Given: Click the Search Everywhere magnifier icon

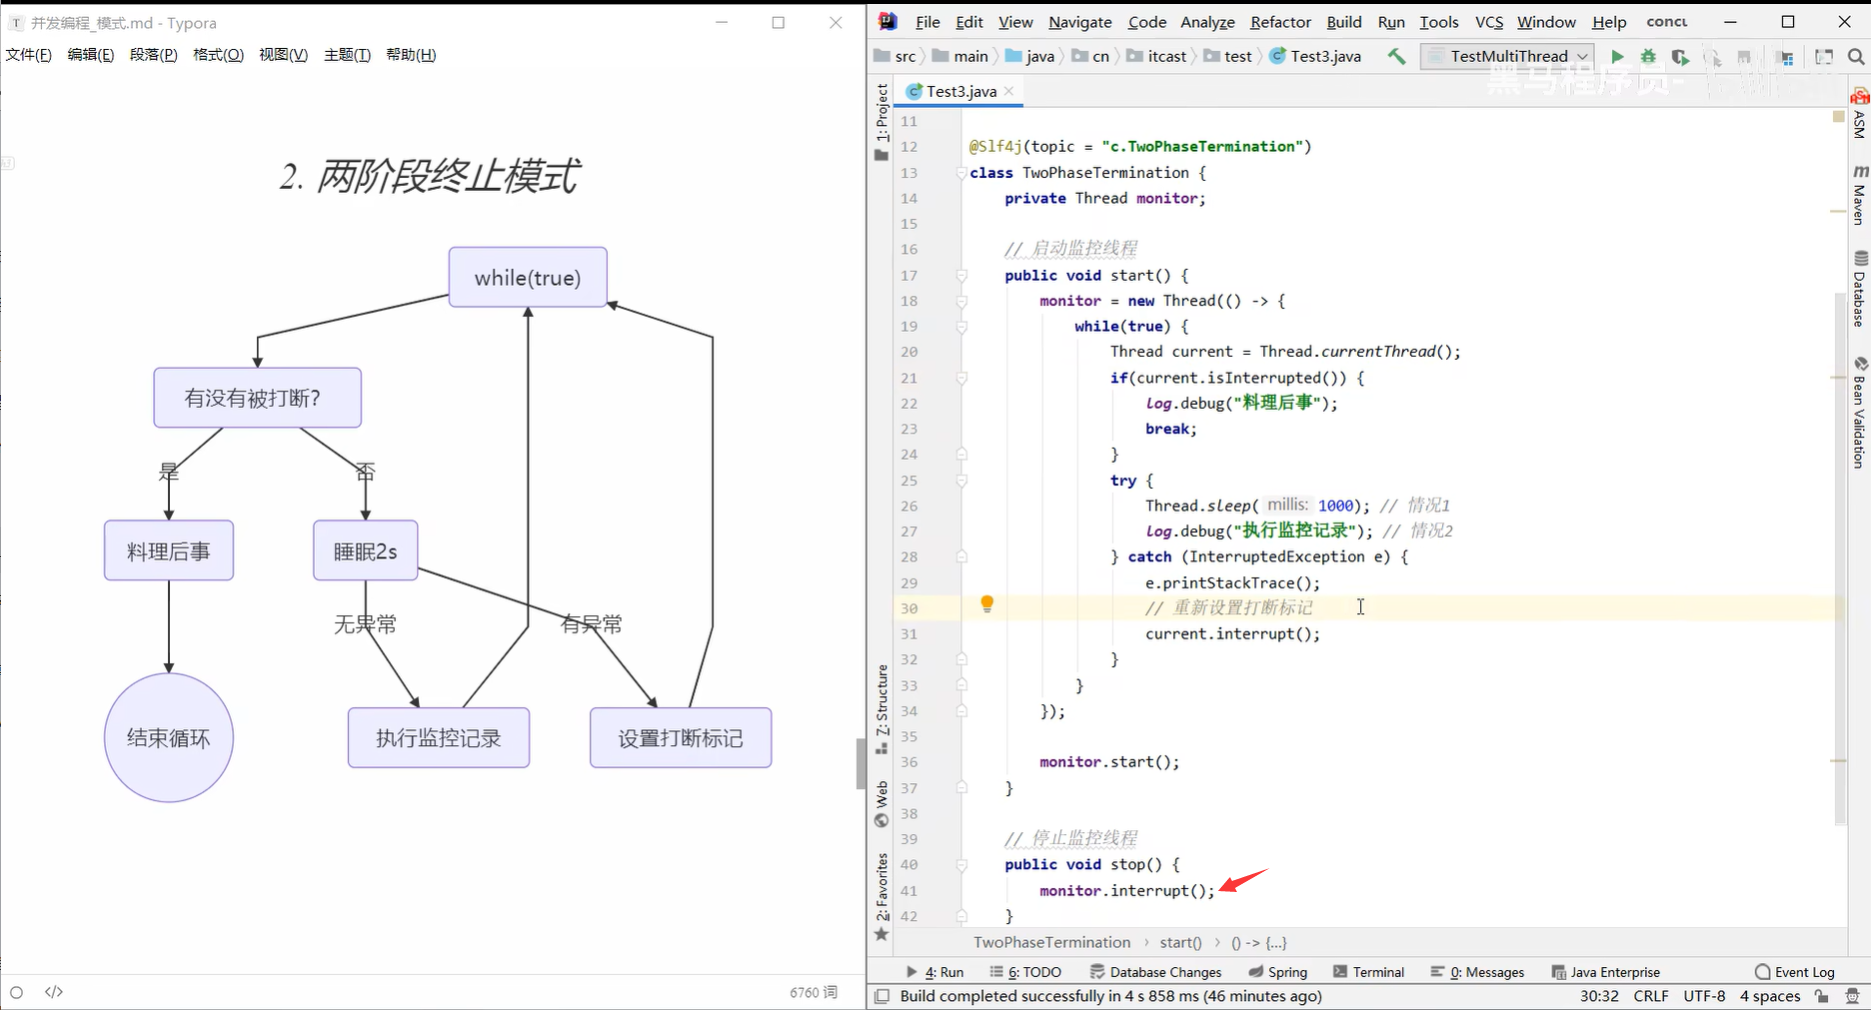Looking at the screenshot, I should click(1856, 57).
